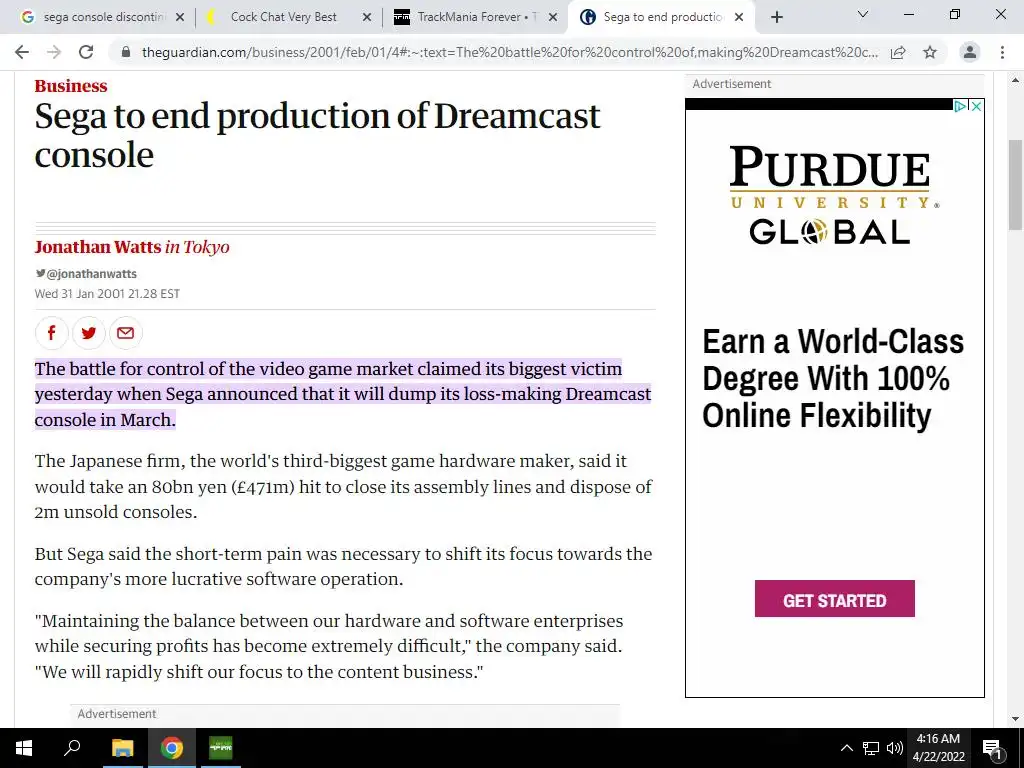Share article on Facebook
Screen dimensions: 1024x768
(52, 333)
